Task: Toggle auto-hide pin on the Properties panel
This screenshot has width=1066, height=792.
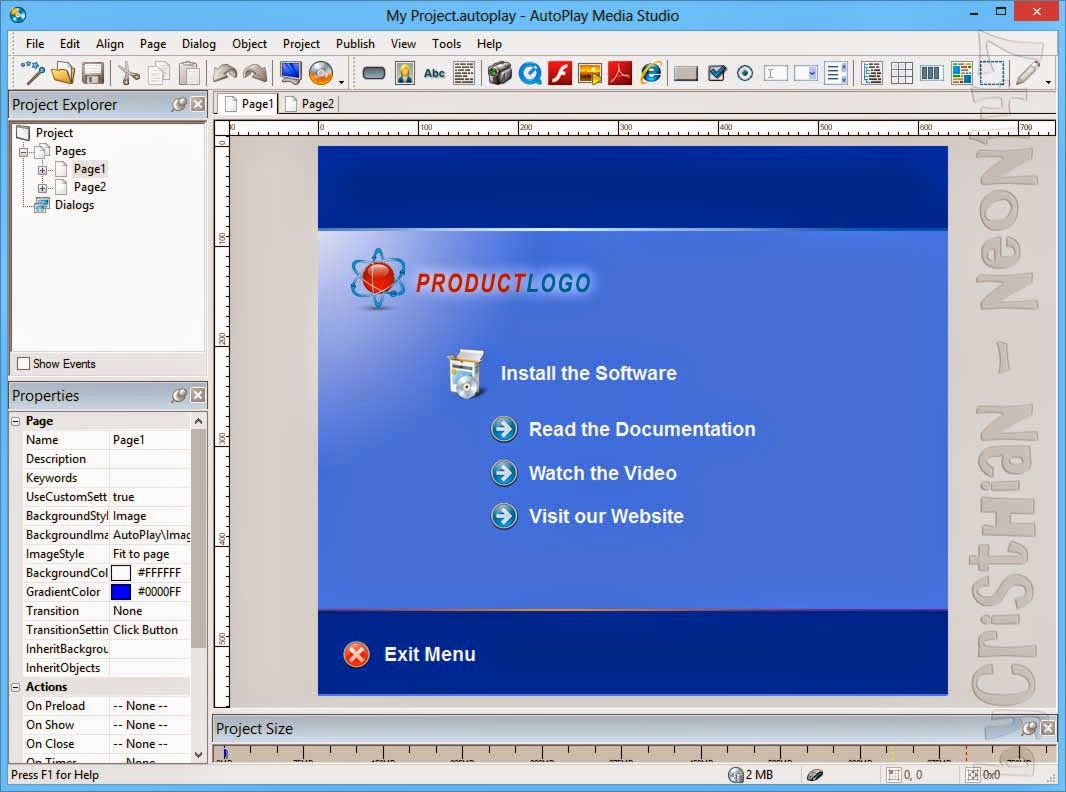Action: pyautogui.click(x=179, y=395)
